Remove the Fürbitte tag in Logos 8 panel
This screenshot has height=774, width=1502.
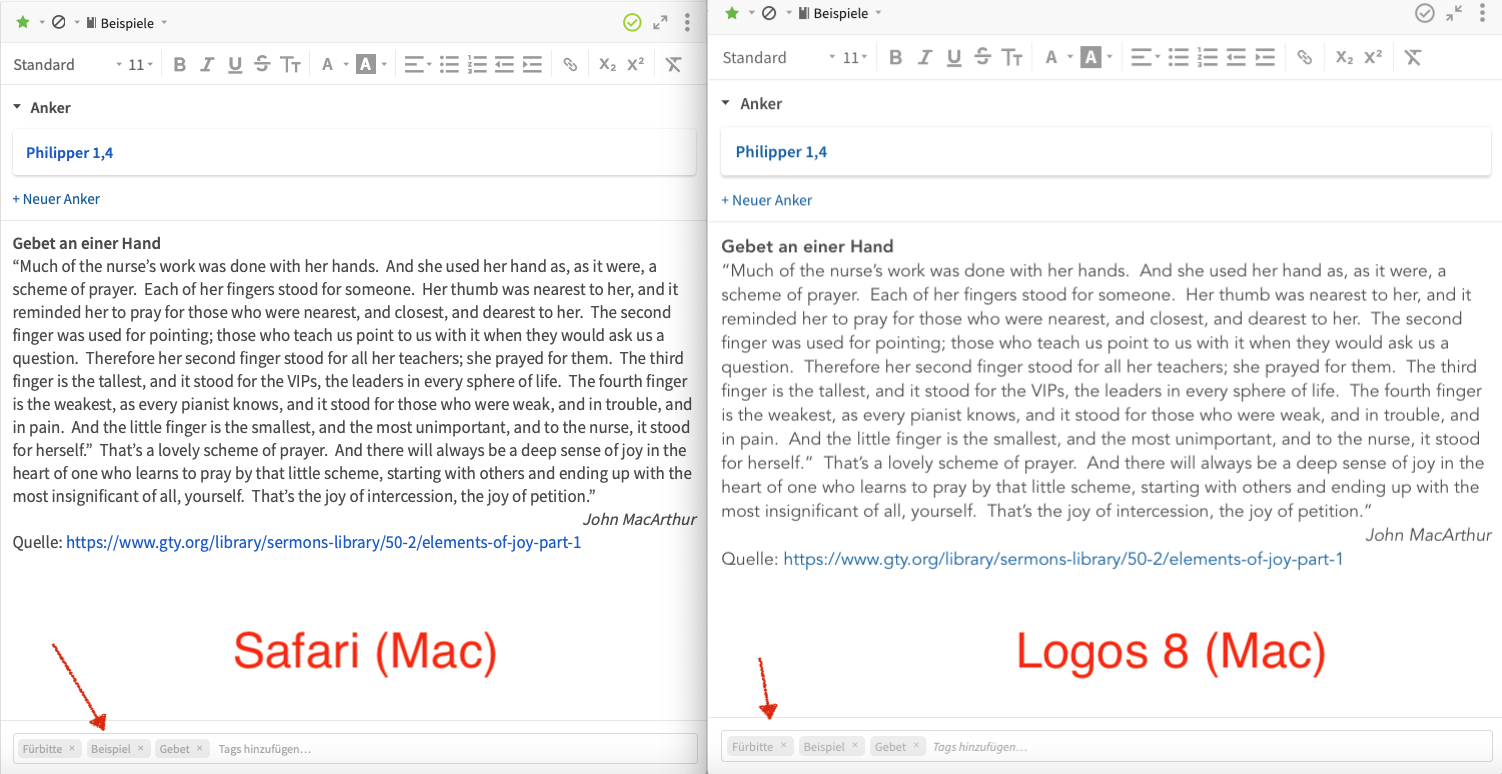(x=784, y=746)
